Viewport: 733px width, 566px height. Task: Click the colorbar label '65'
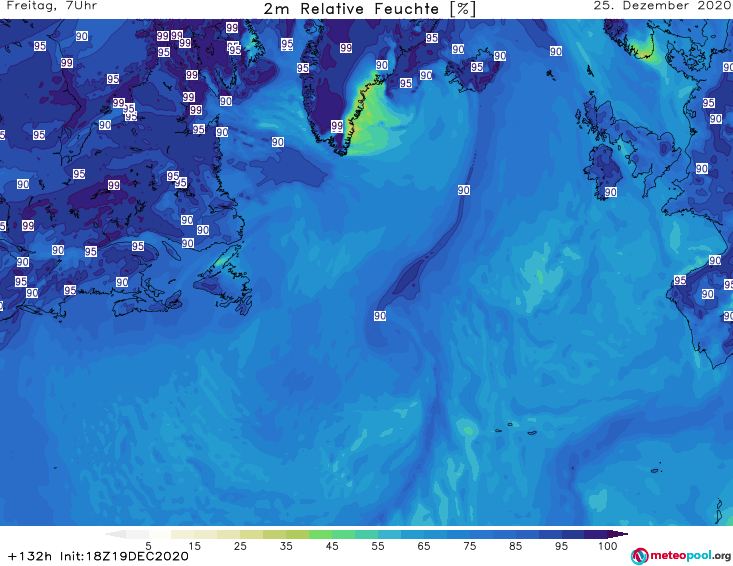pos(424,546)
